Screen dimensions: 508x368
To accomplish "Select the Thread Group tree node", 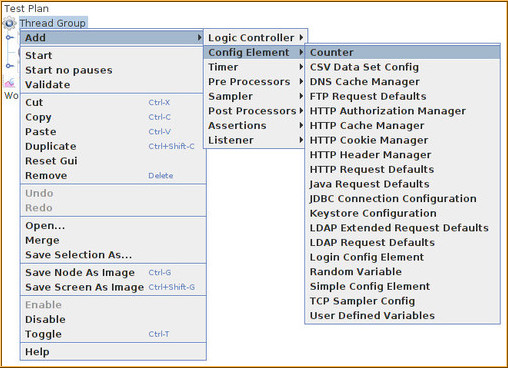I will (x=53, y=23).
